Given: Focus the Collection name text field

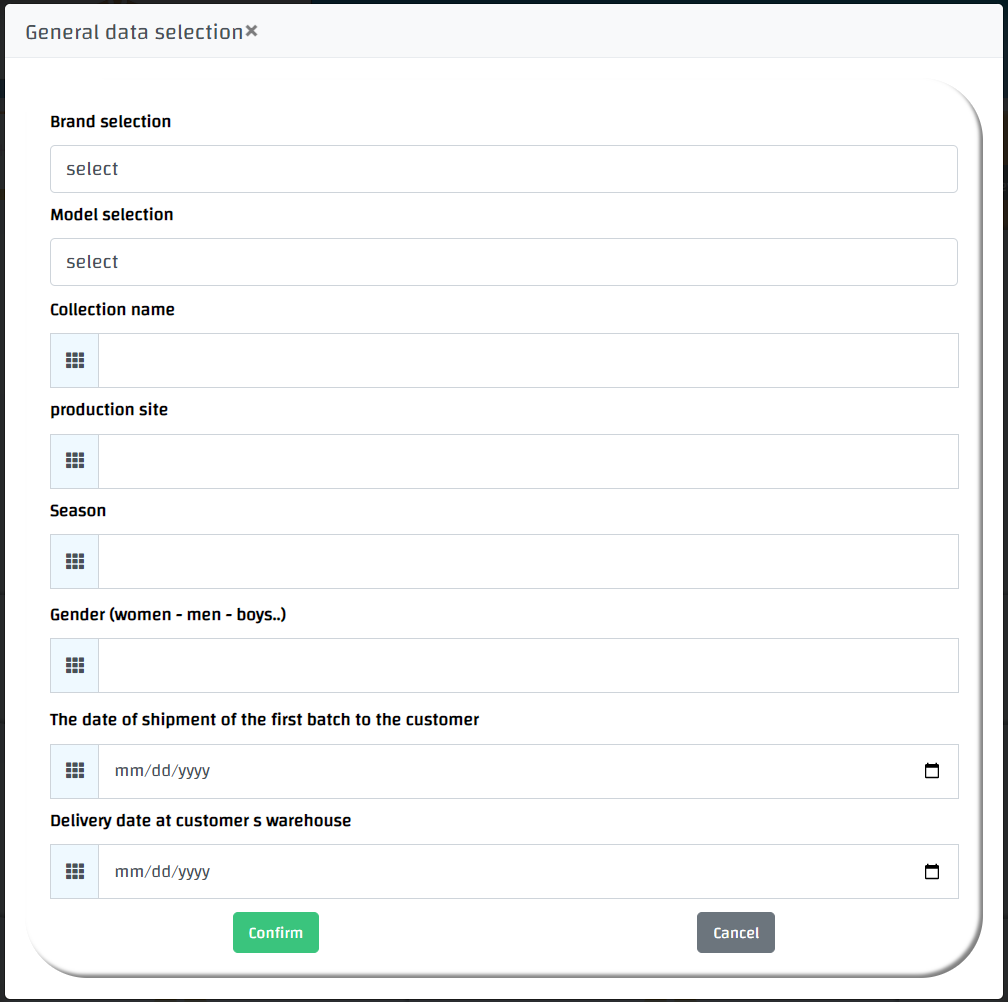Looking at the screenshot, I should click(x=528, y=360).
